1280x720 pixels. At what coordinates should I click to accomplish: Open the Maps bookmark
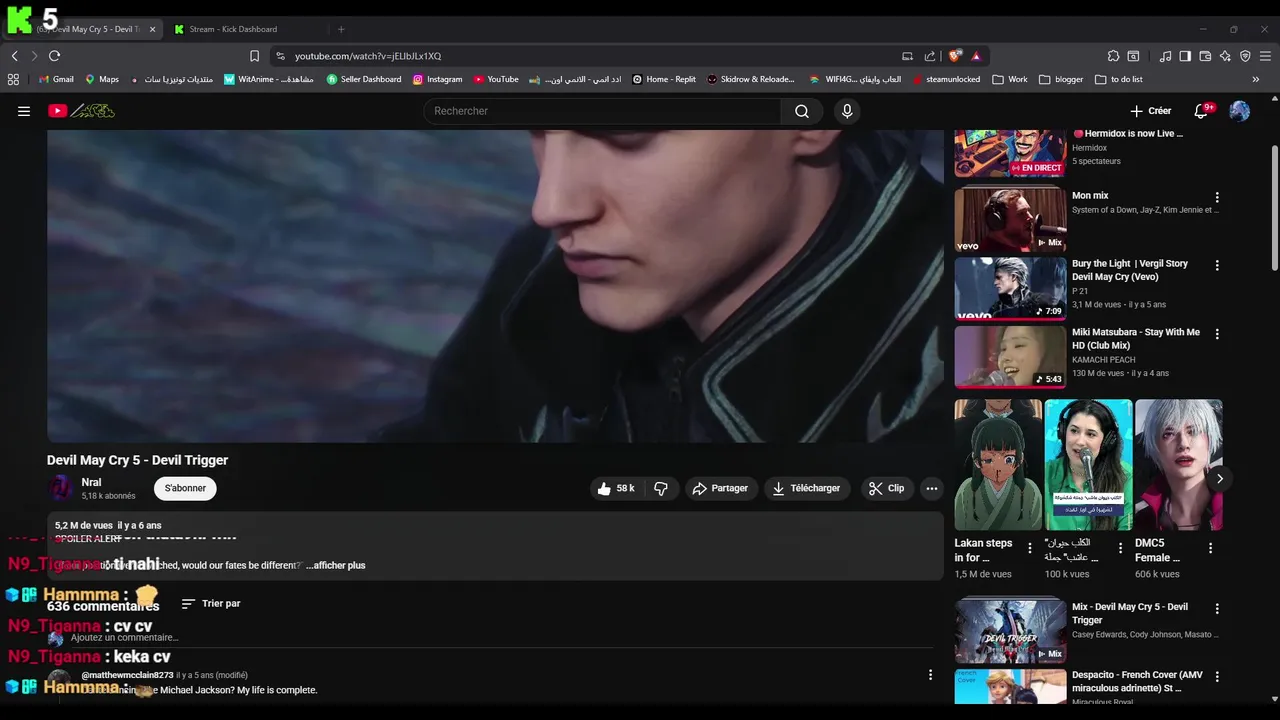[102, 79]
